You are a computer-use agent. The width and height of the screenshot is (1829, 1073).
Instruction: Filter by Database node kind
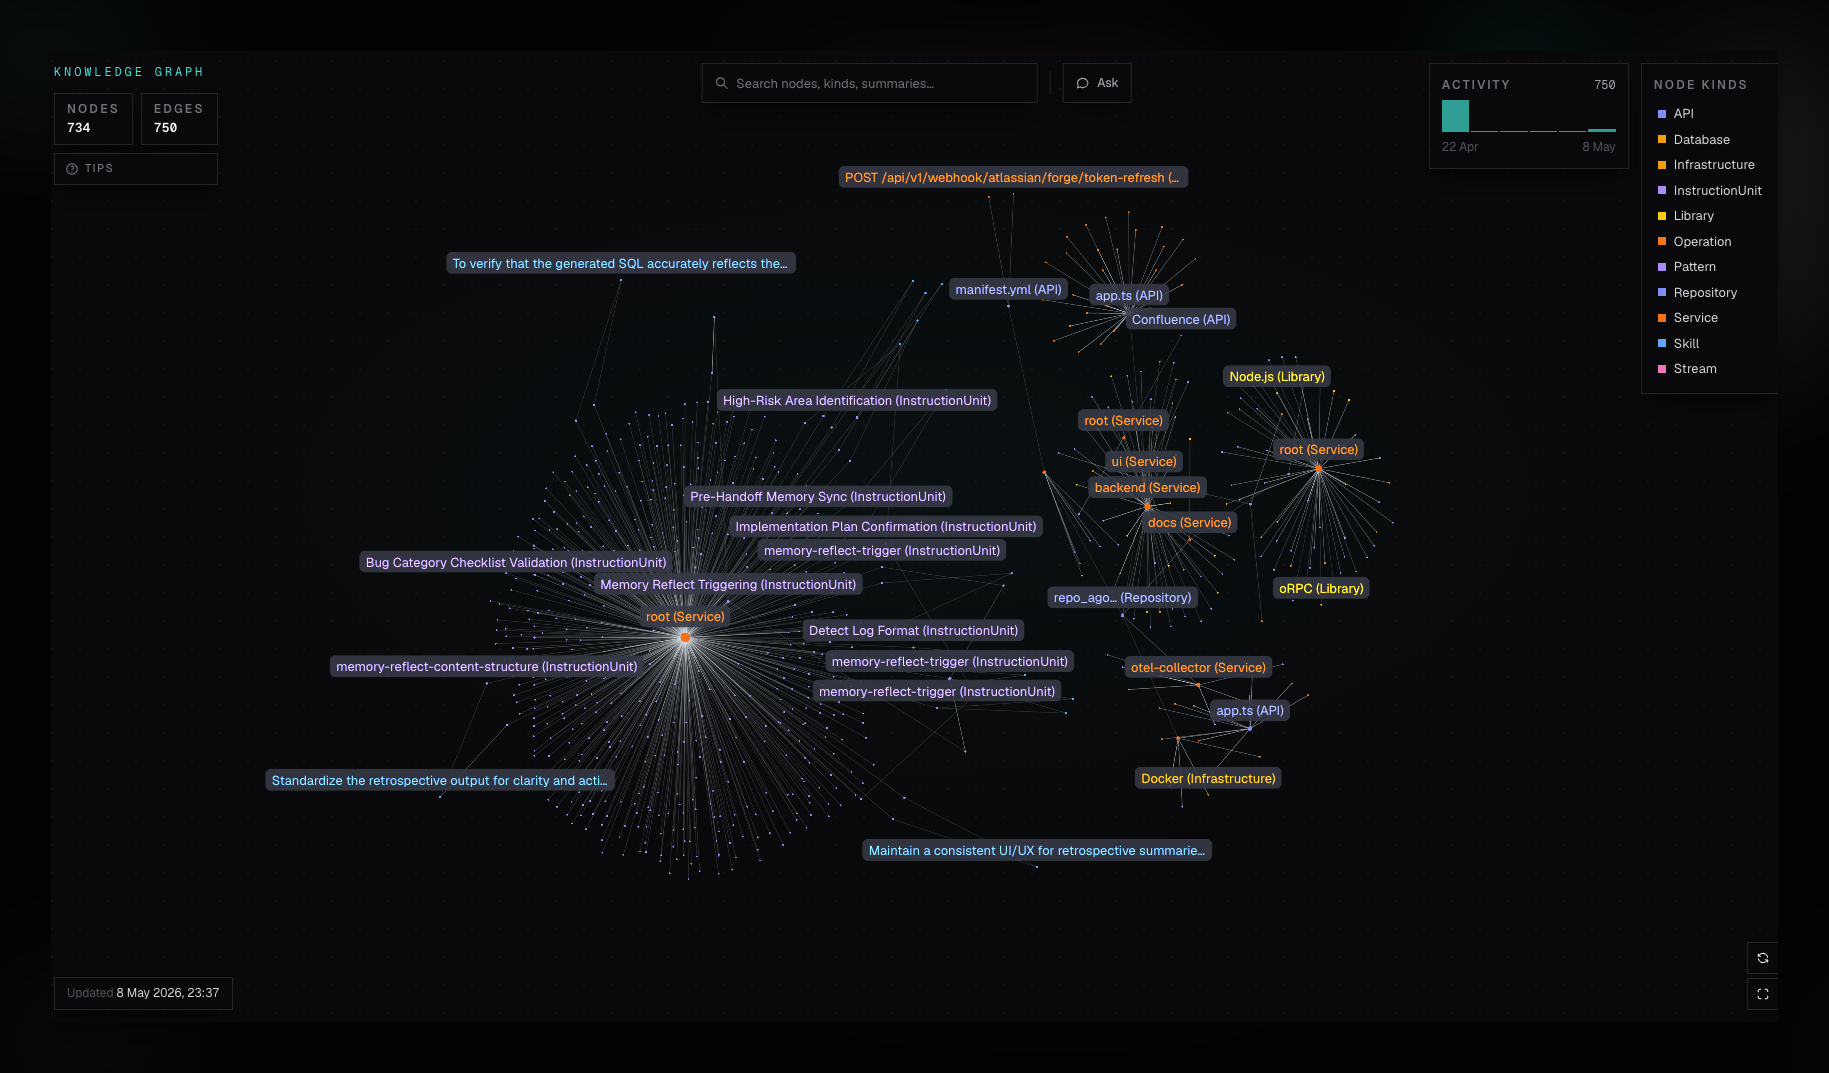[x=1694, y=140]
